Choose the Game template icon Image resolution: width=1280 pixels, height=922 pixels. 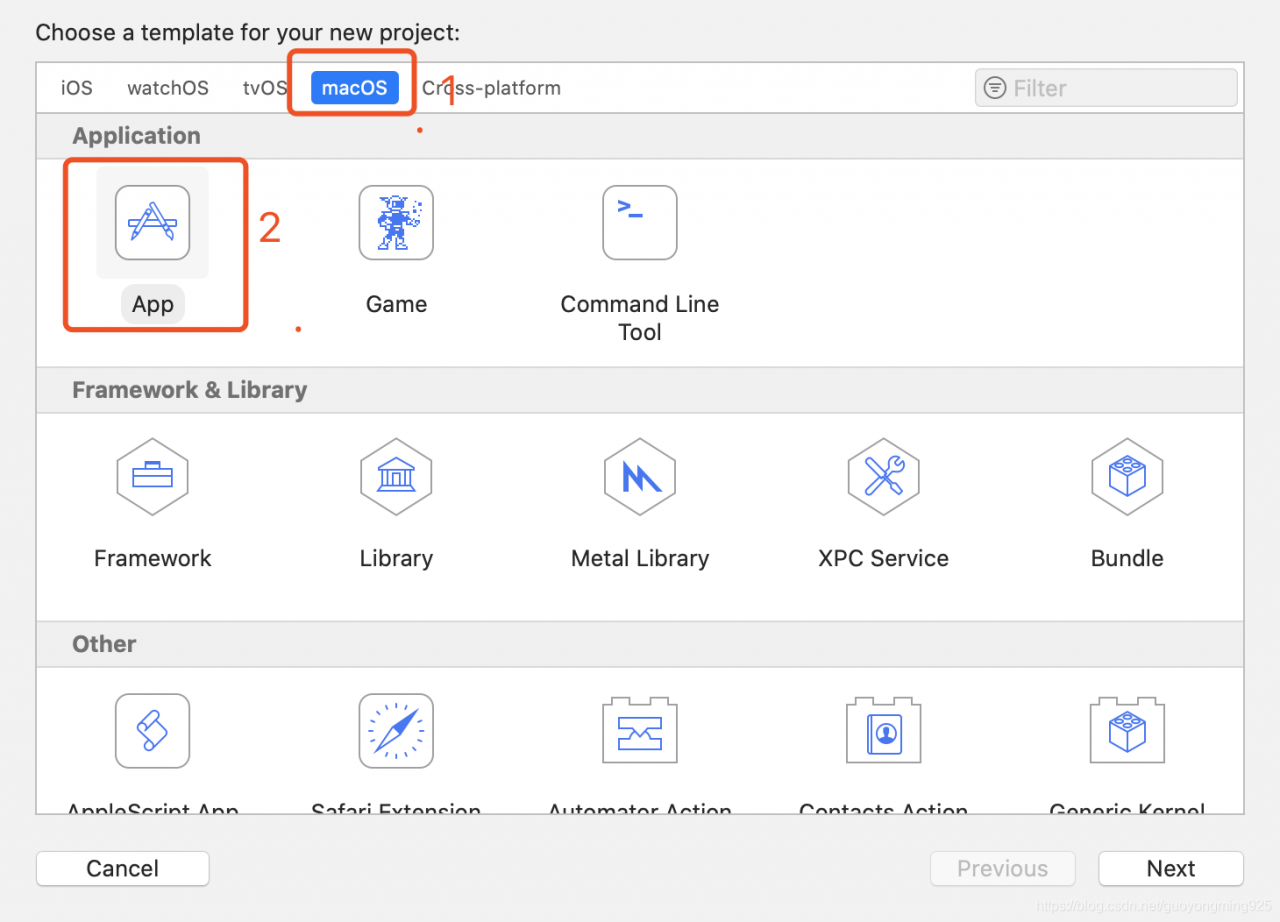(396, 223)
